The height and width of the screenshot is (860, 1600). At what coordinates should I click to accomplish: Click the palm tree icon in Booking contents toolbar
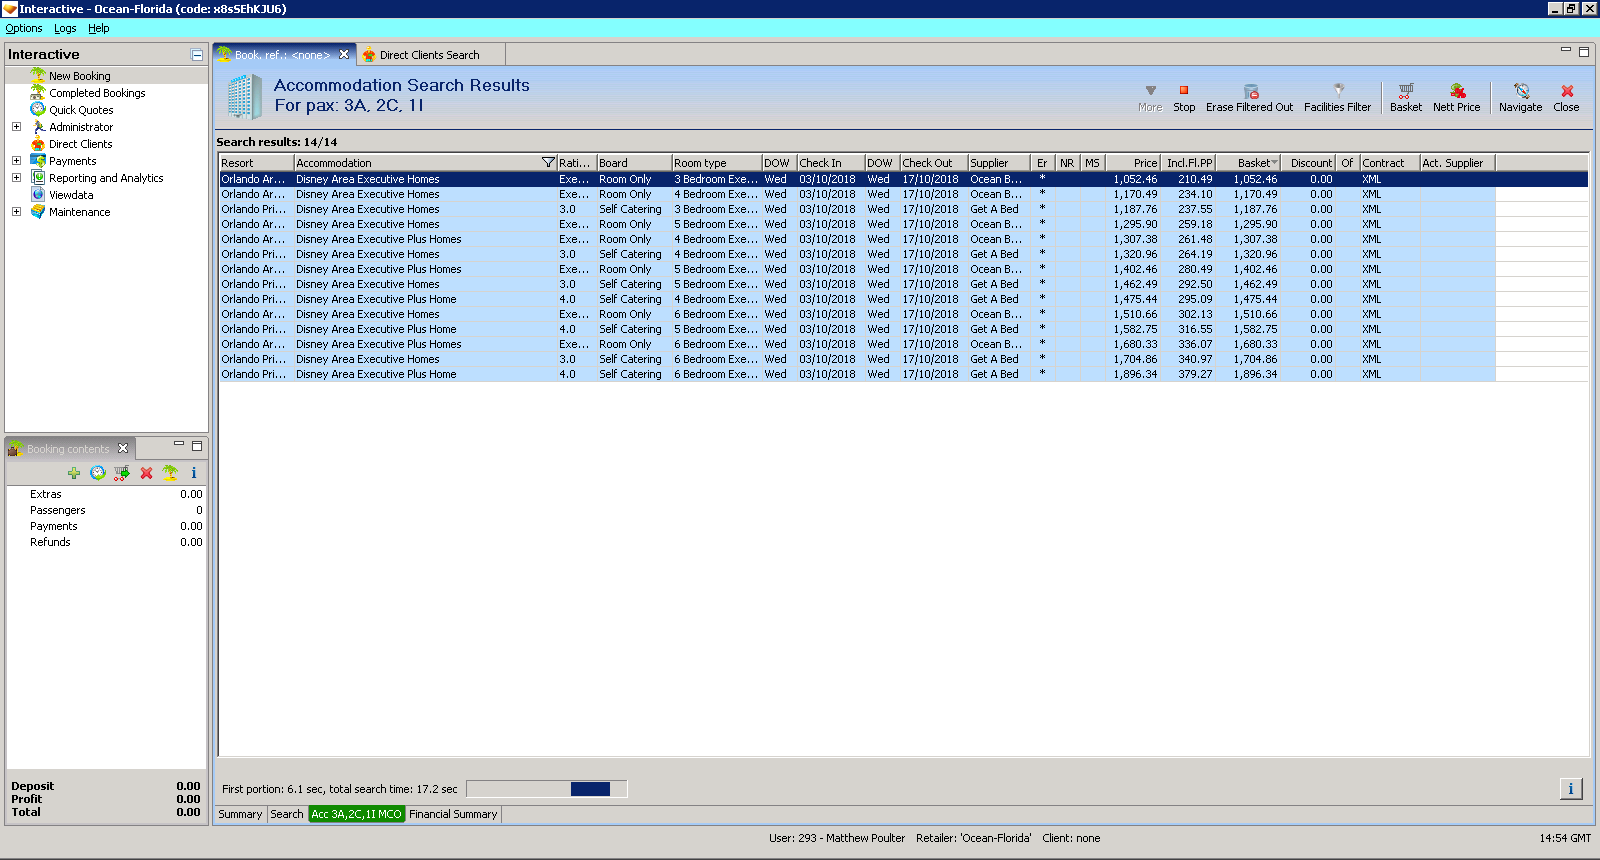[170, 473]
